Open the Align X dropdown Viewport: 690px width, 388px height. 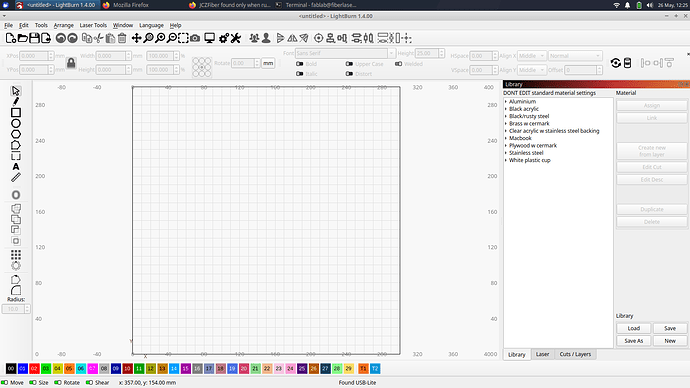[532, 56]
